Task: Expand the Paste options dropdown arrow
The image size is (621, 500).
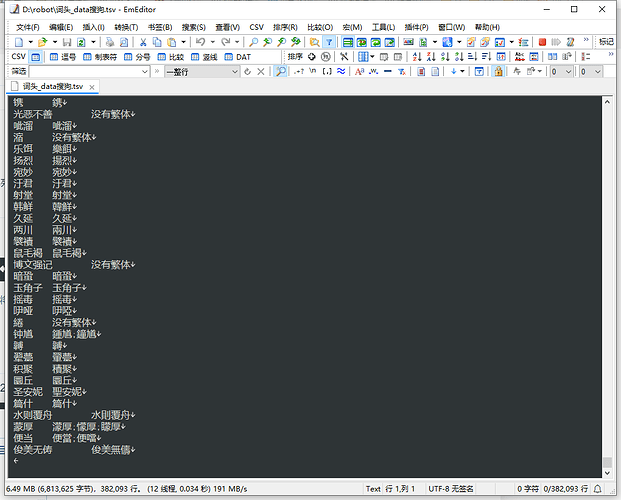Action: tap(182, 42)
